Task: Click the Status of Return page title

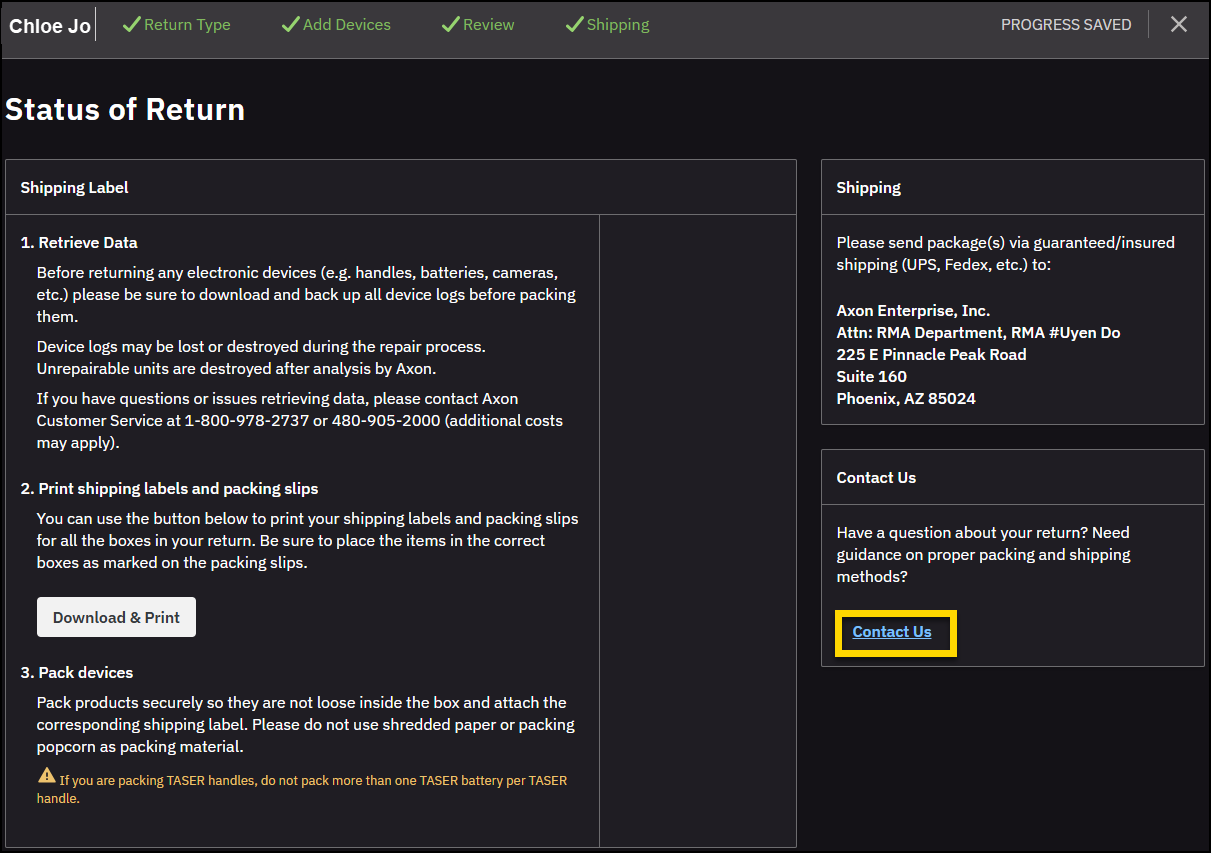Action: click(125, 109)
